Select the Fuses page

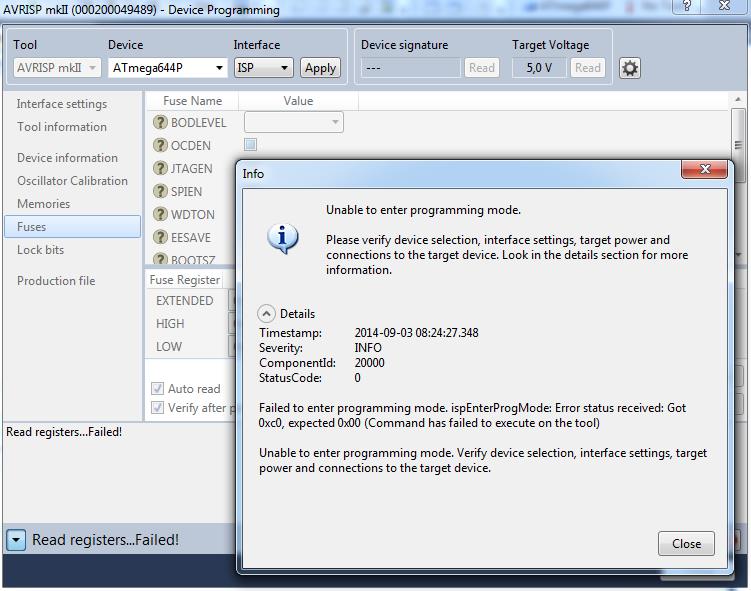click(72, 227)
